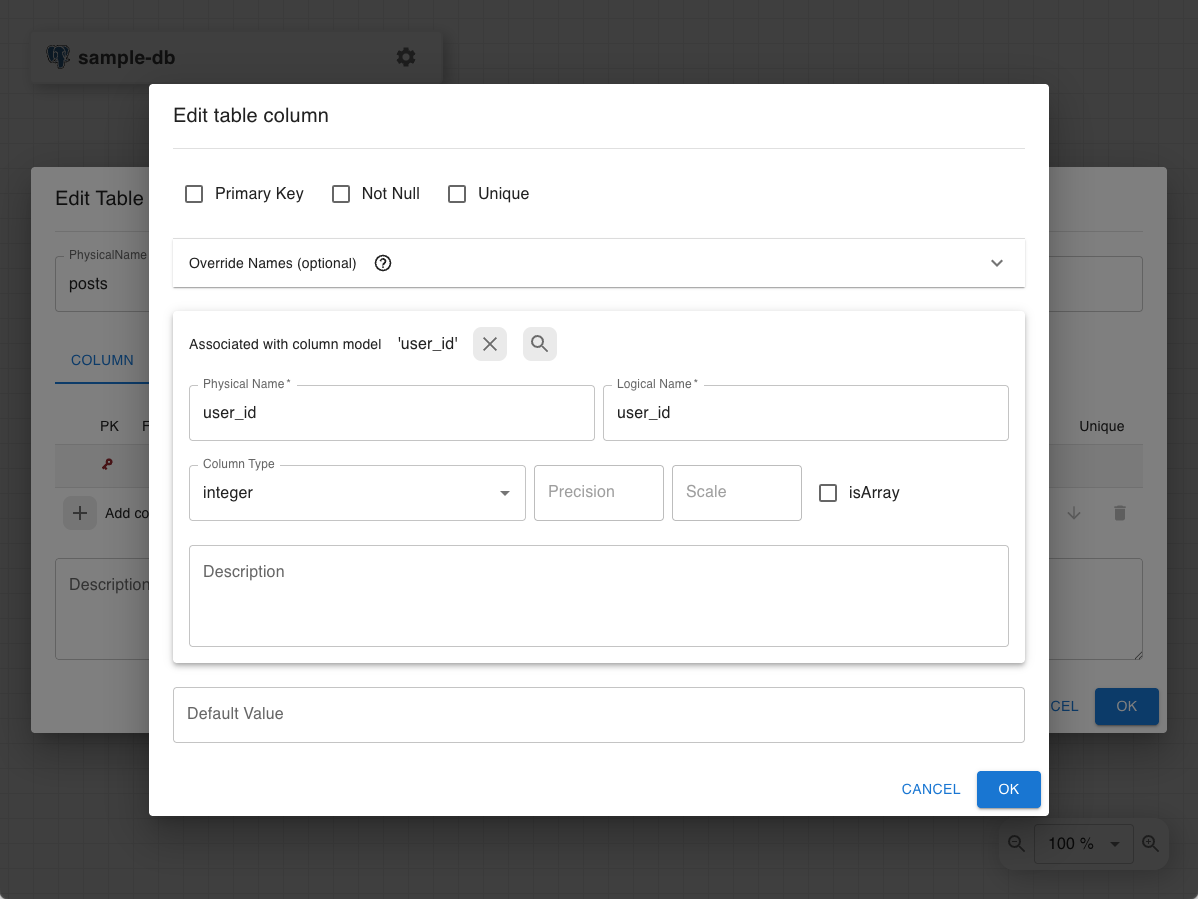Screen dimensions: 1198x899
Task: Move column down with arrow icon
Action: [1073, 513]
